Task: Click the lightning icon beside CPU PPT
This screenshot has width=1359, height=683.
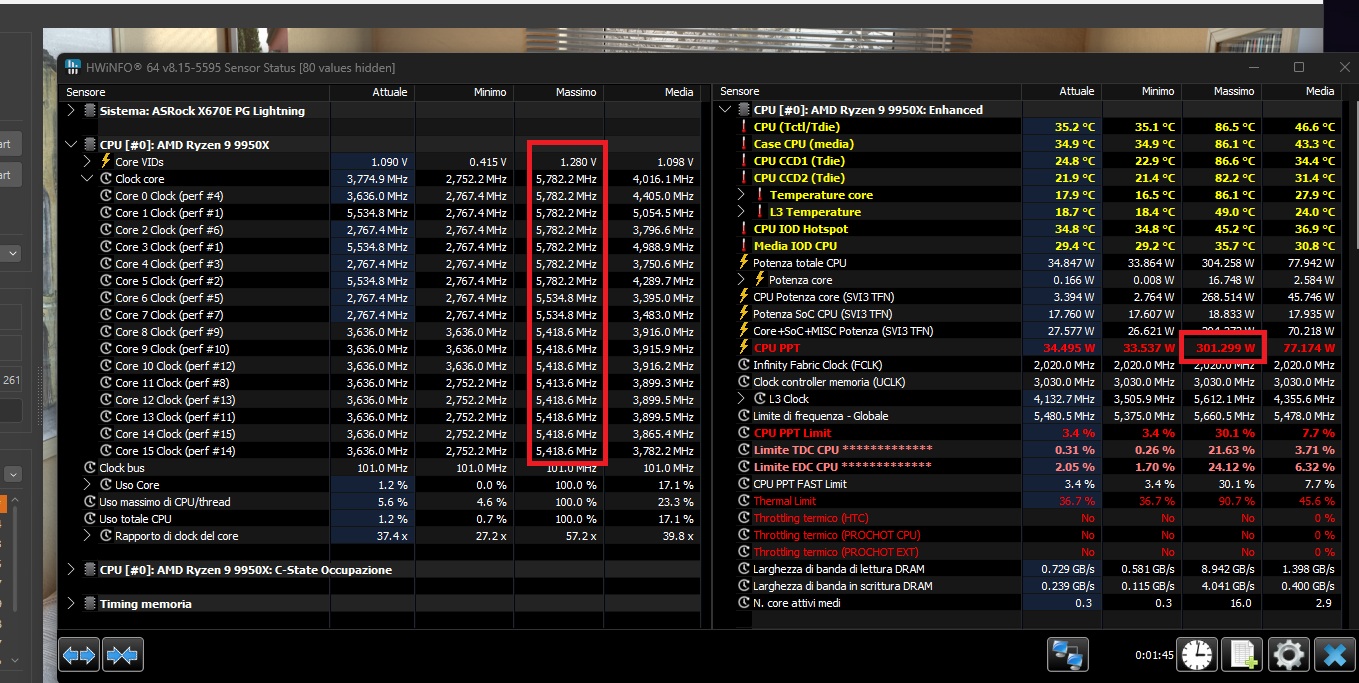Action: click(x=743, y=347)
